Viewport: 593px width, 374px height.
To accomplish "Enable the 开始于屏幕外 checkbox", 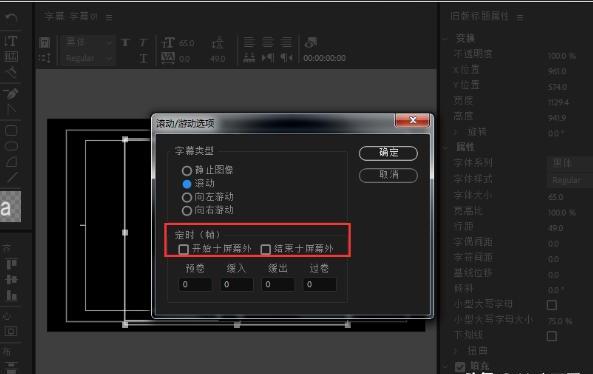I will pos(183,249).
